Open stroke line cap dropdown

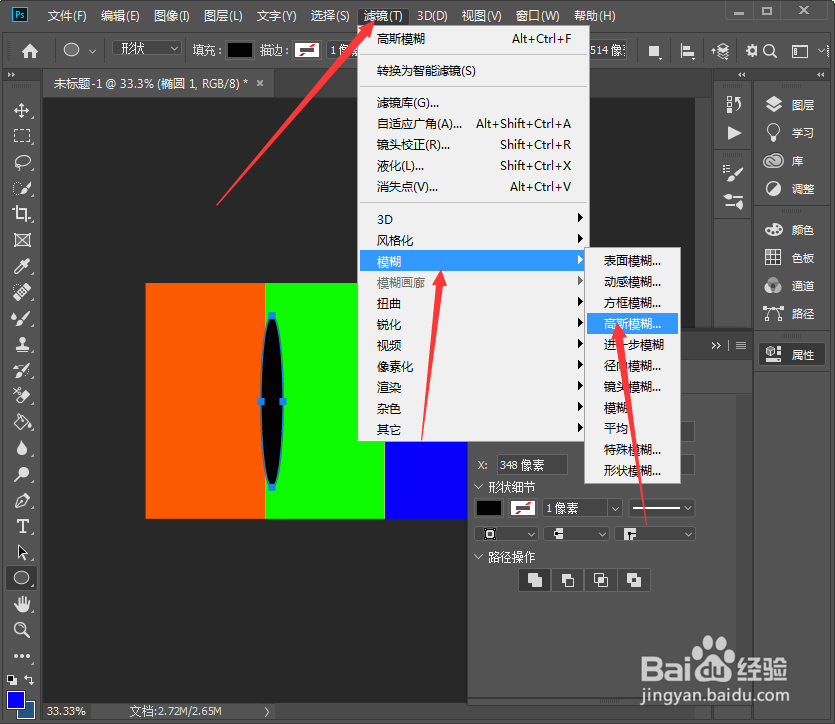point(577,533)
